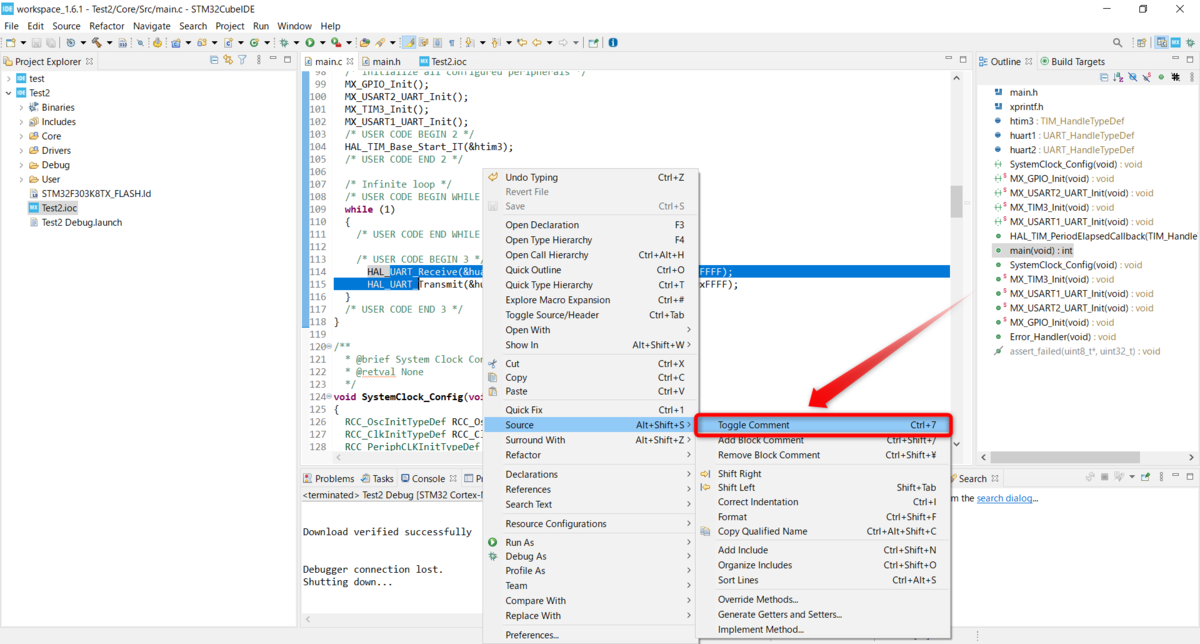Toggle Show Whitespace Characters pilcrow icon
The image size is (1200, 644).
451,43
